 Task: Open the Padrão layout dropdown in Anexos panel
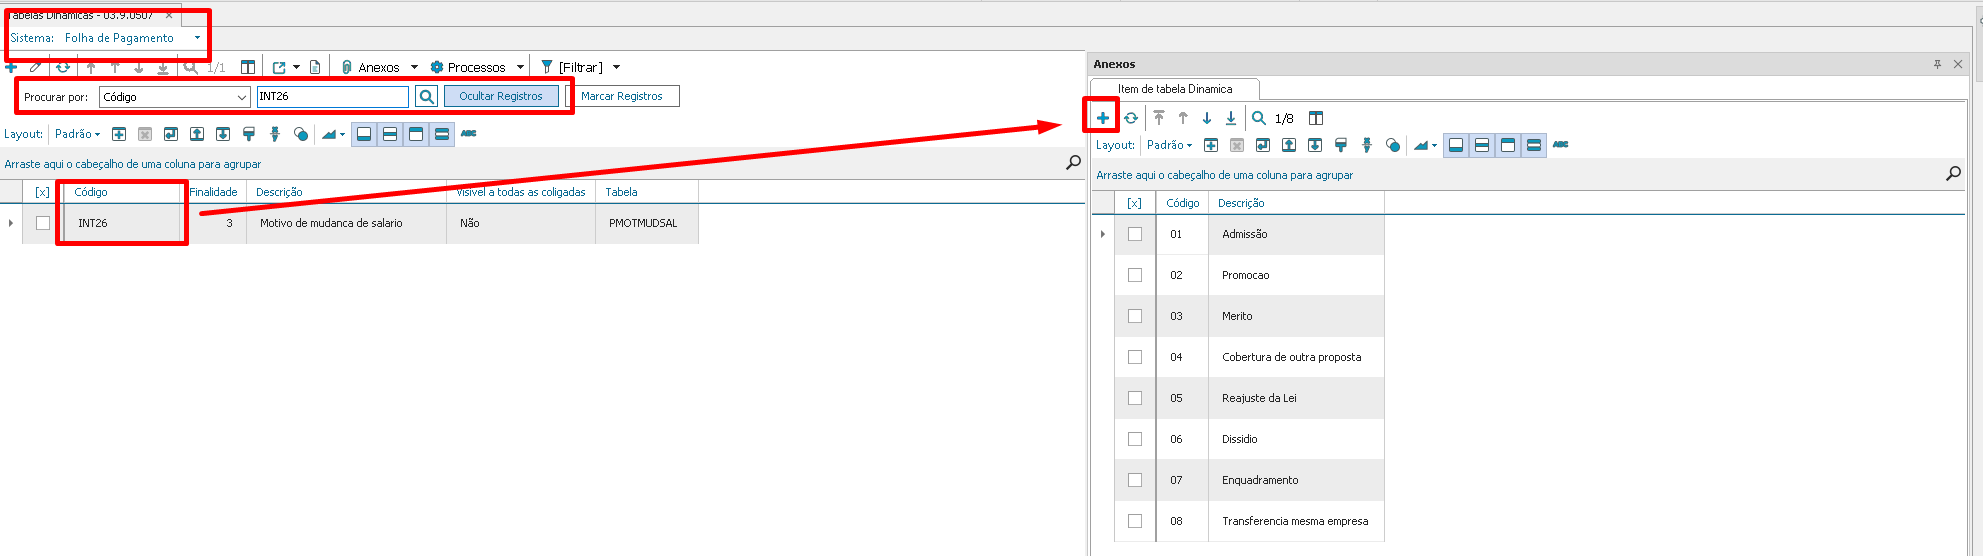(1169, 145)
